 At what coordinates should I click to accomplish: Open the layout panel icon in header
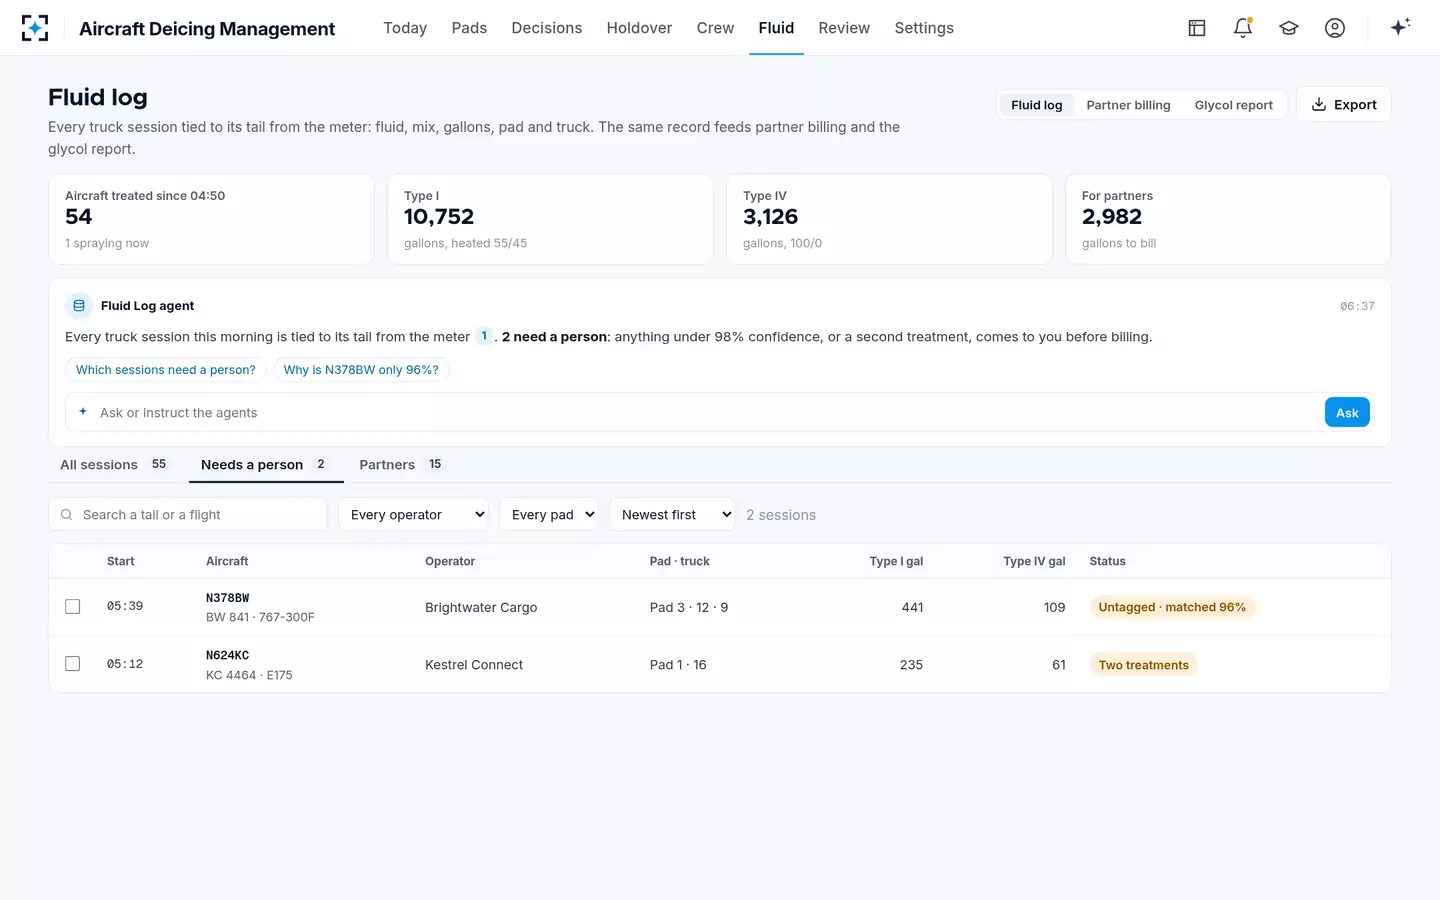click(x=1197, y=28)
